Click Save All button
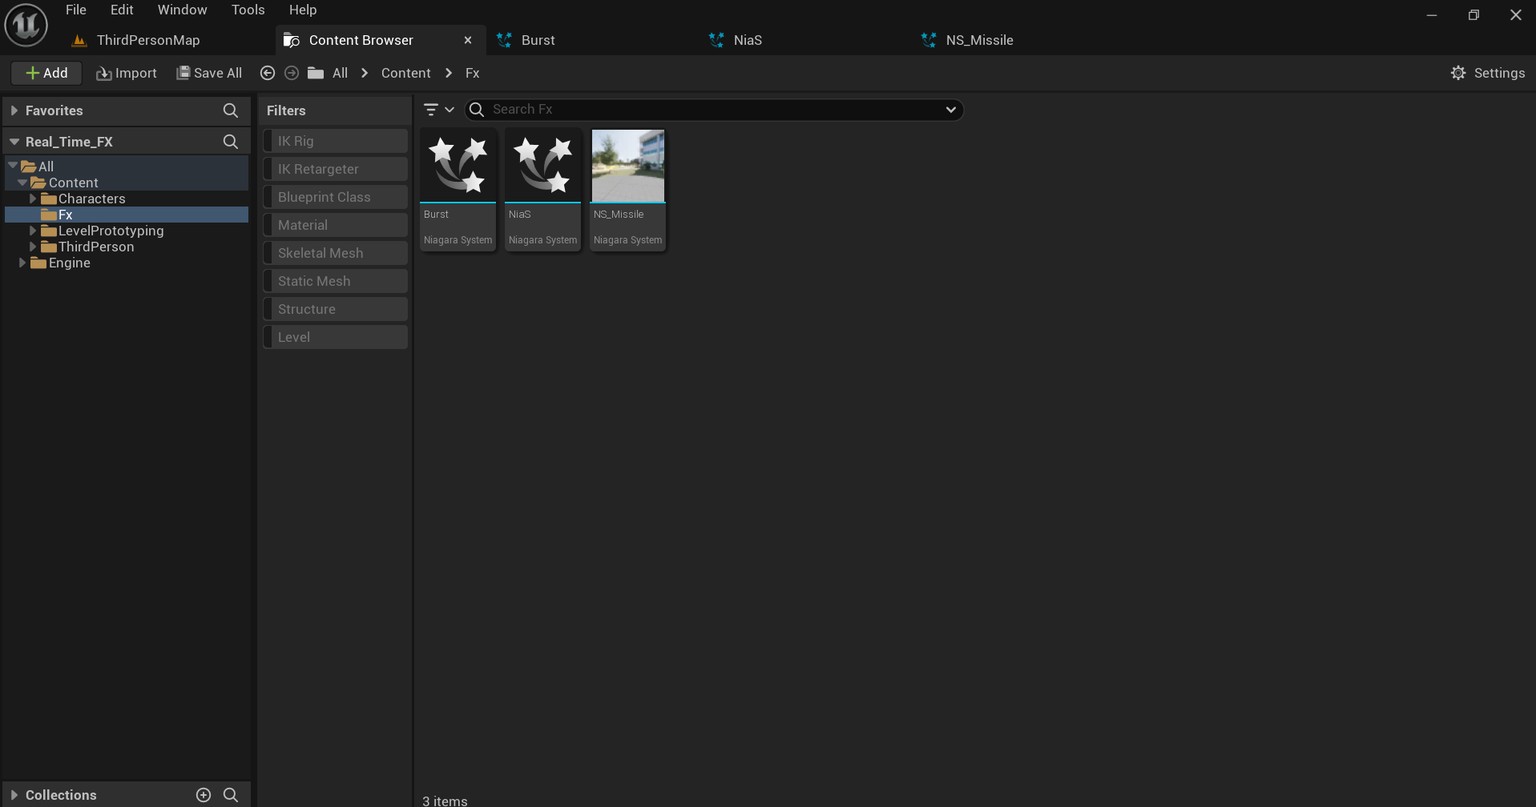 click(209, 73)
